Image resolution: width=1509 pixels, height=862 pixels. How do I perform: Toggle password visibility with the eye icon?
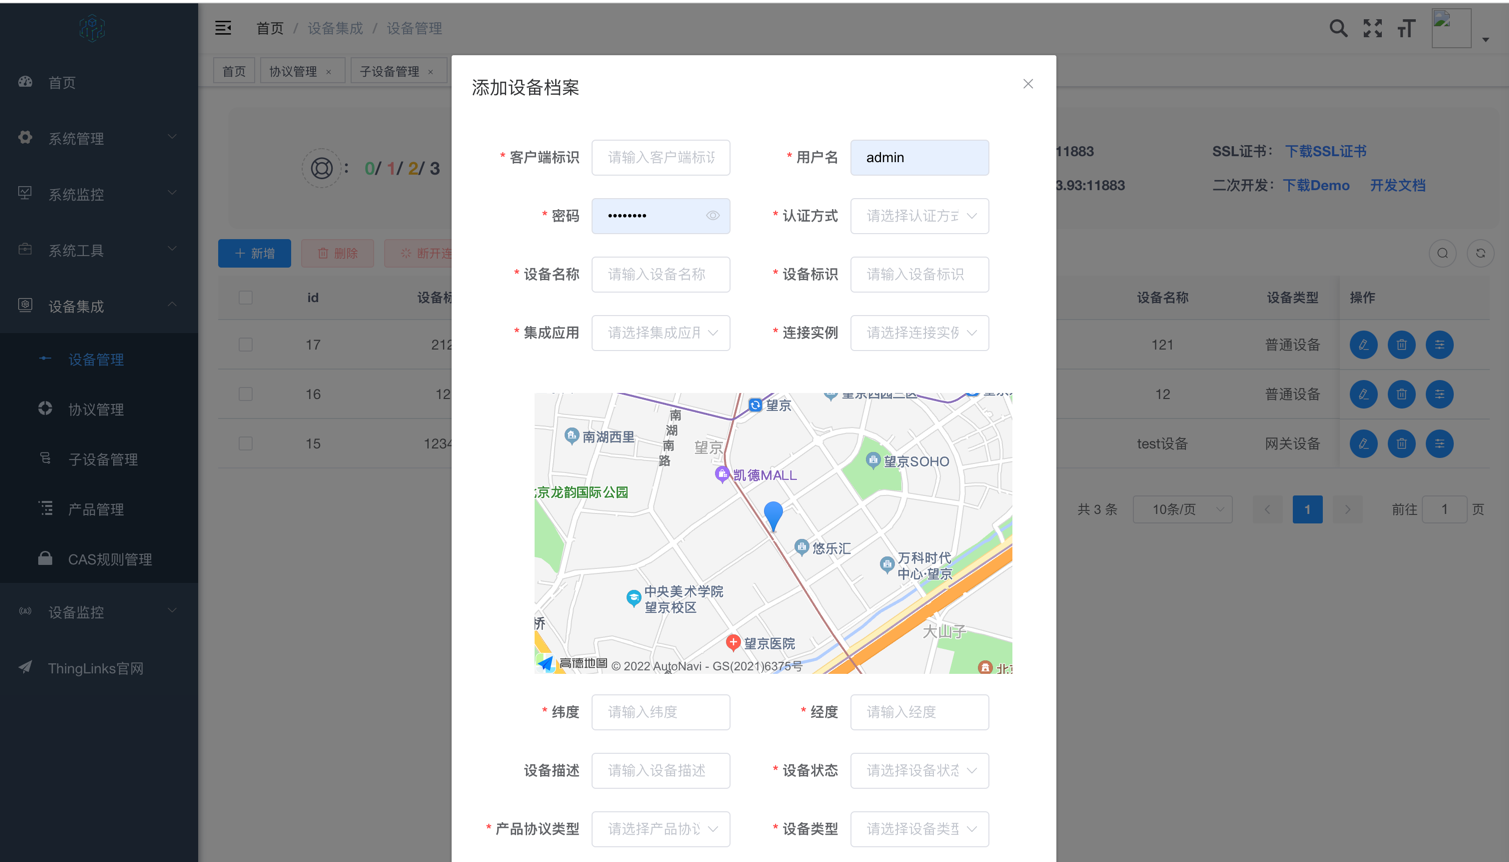coord(713,216)
